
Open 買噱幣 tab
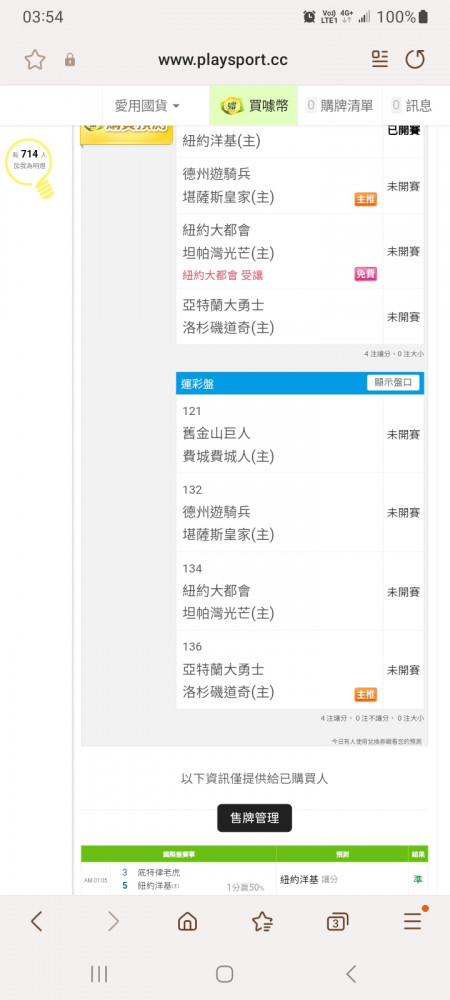pos(254,105)
